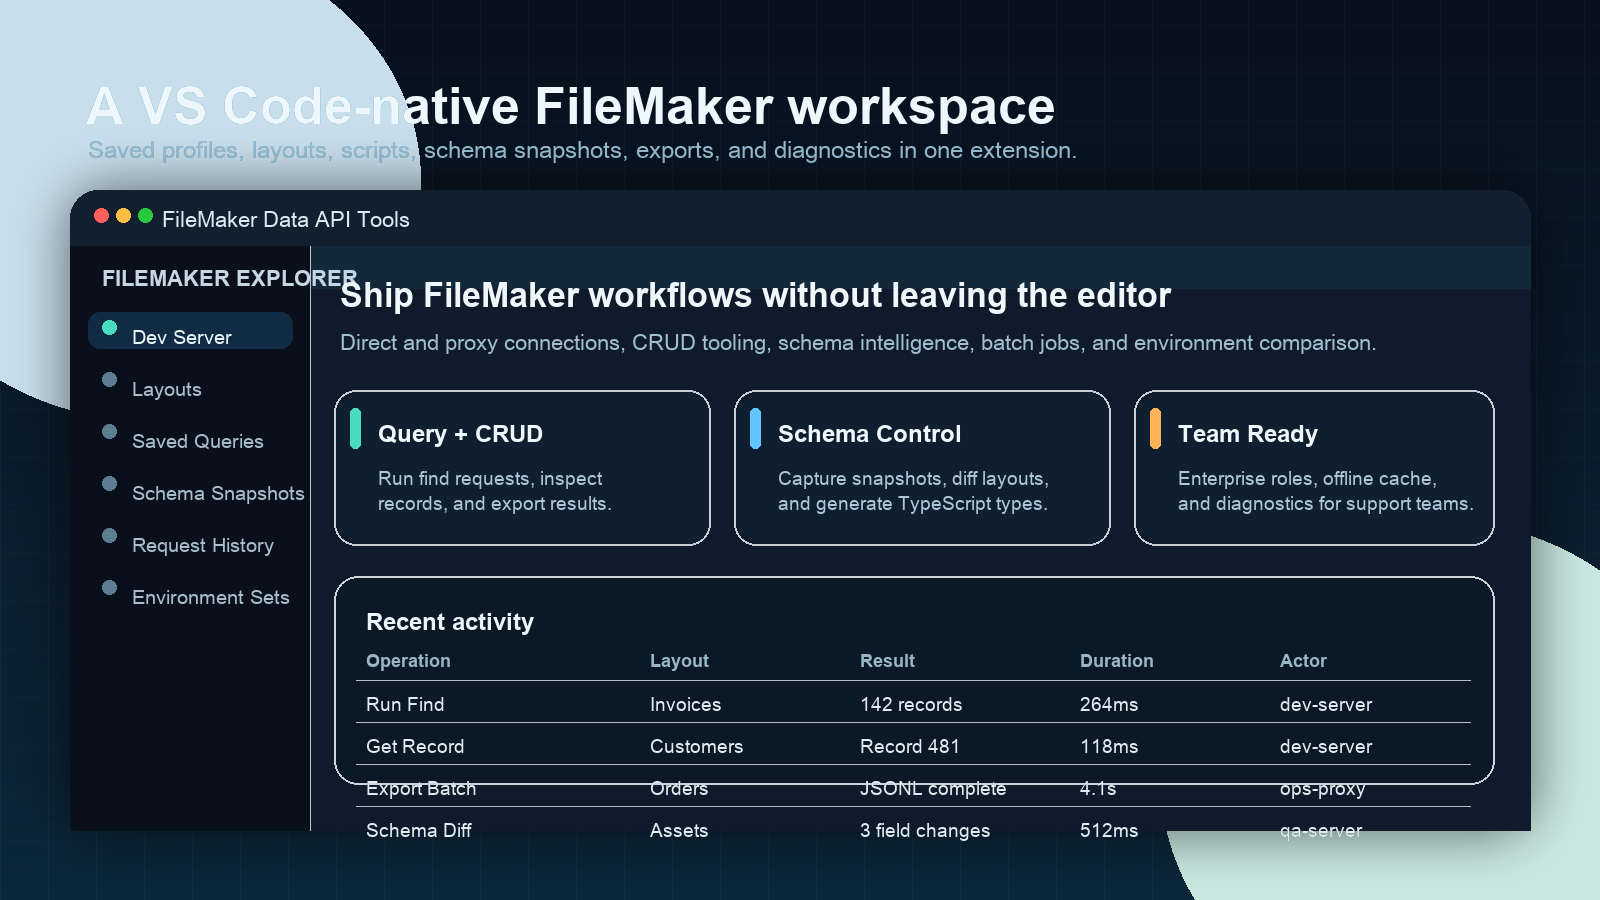Click the ops-proxy actor cell

(1322, 789)
